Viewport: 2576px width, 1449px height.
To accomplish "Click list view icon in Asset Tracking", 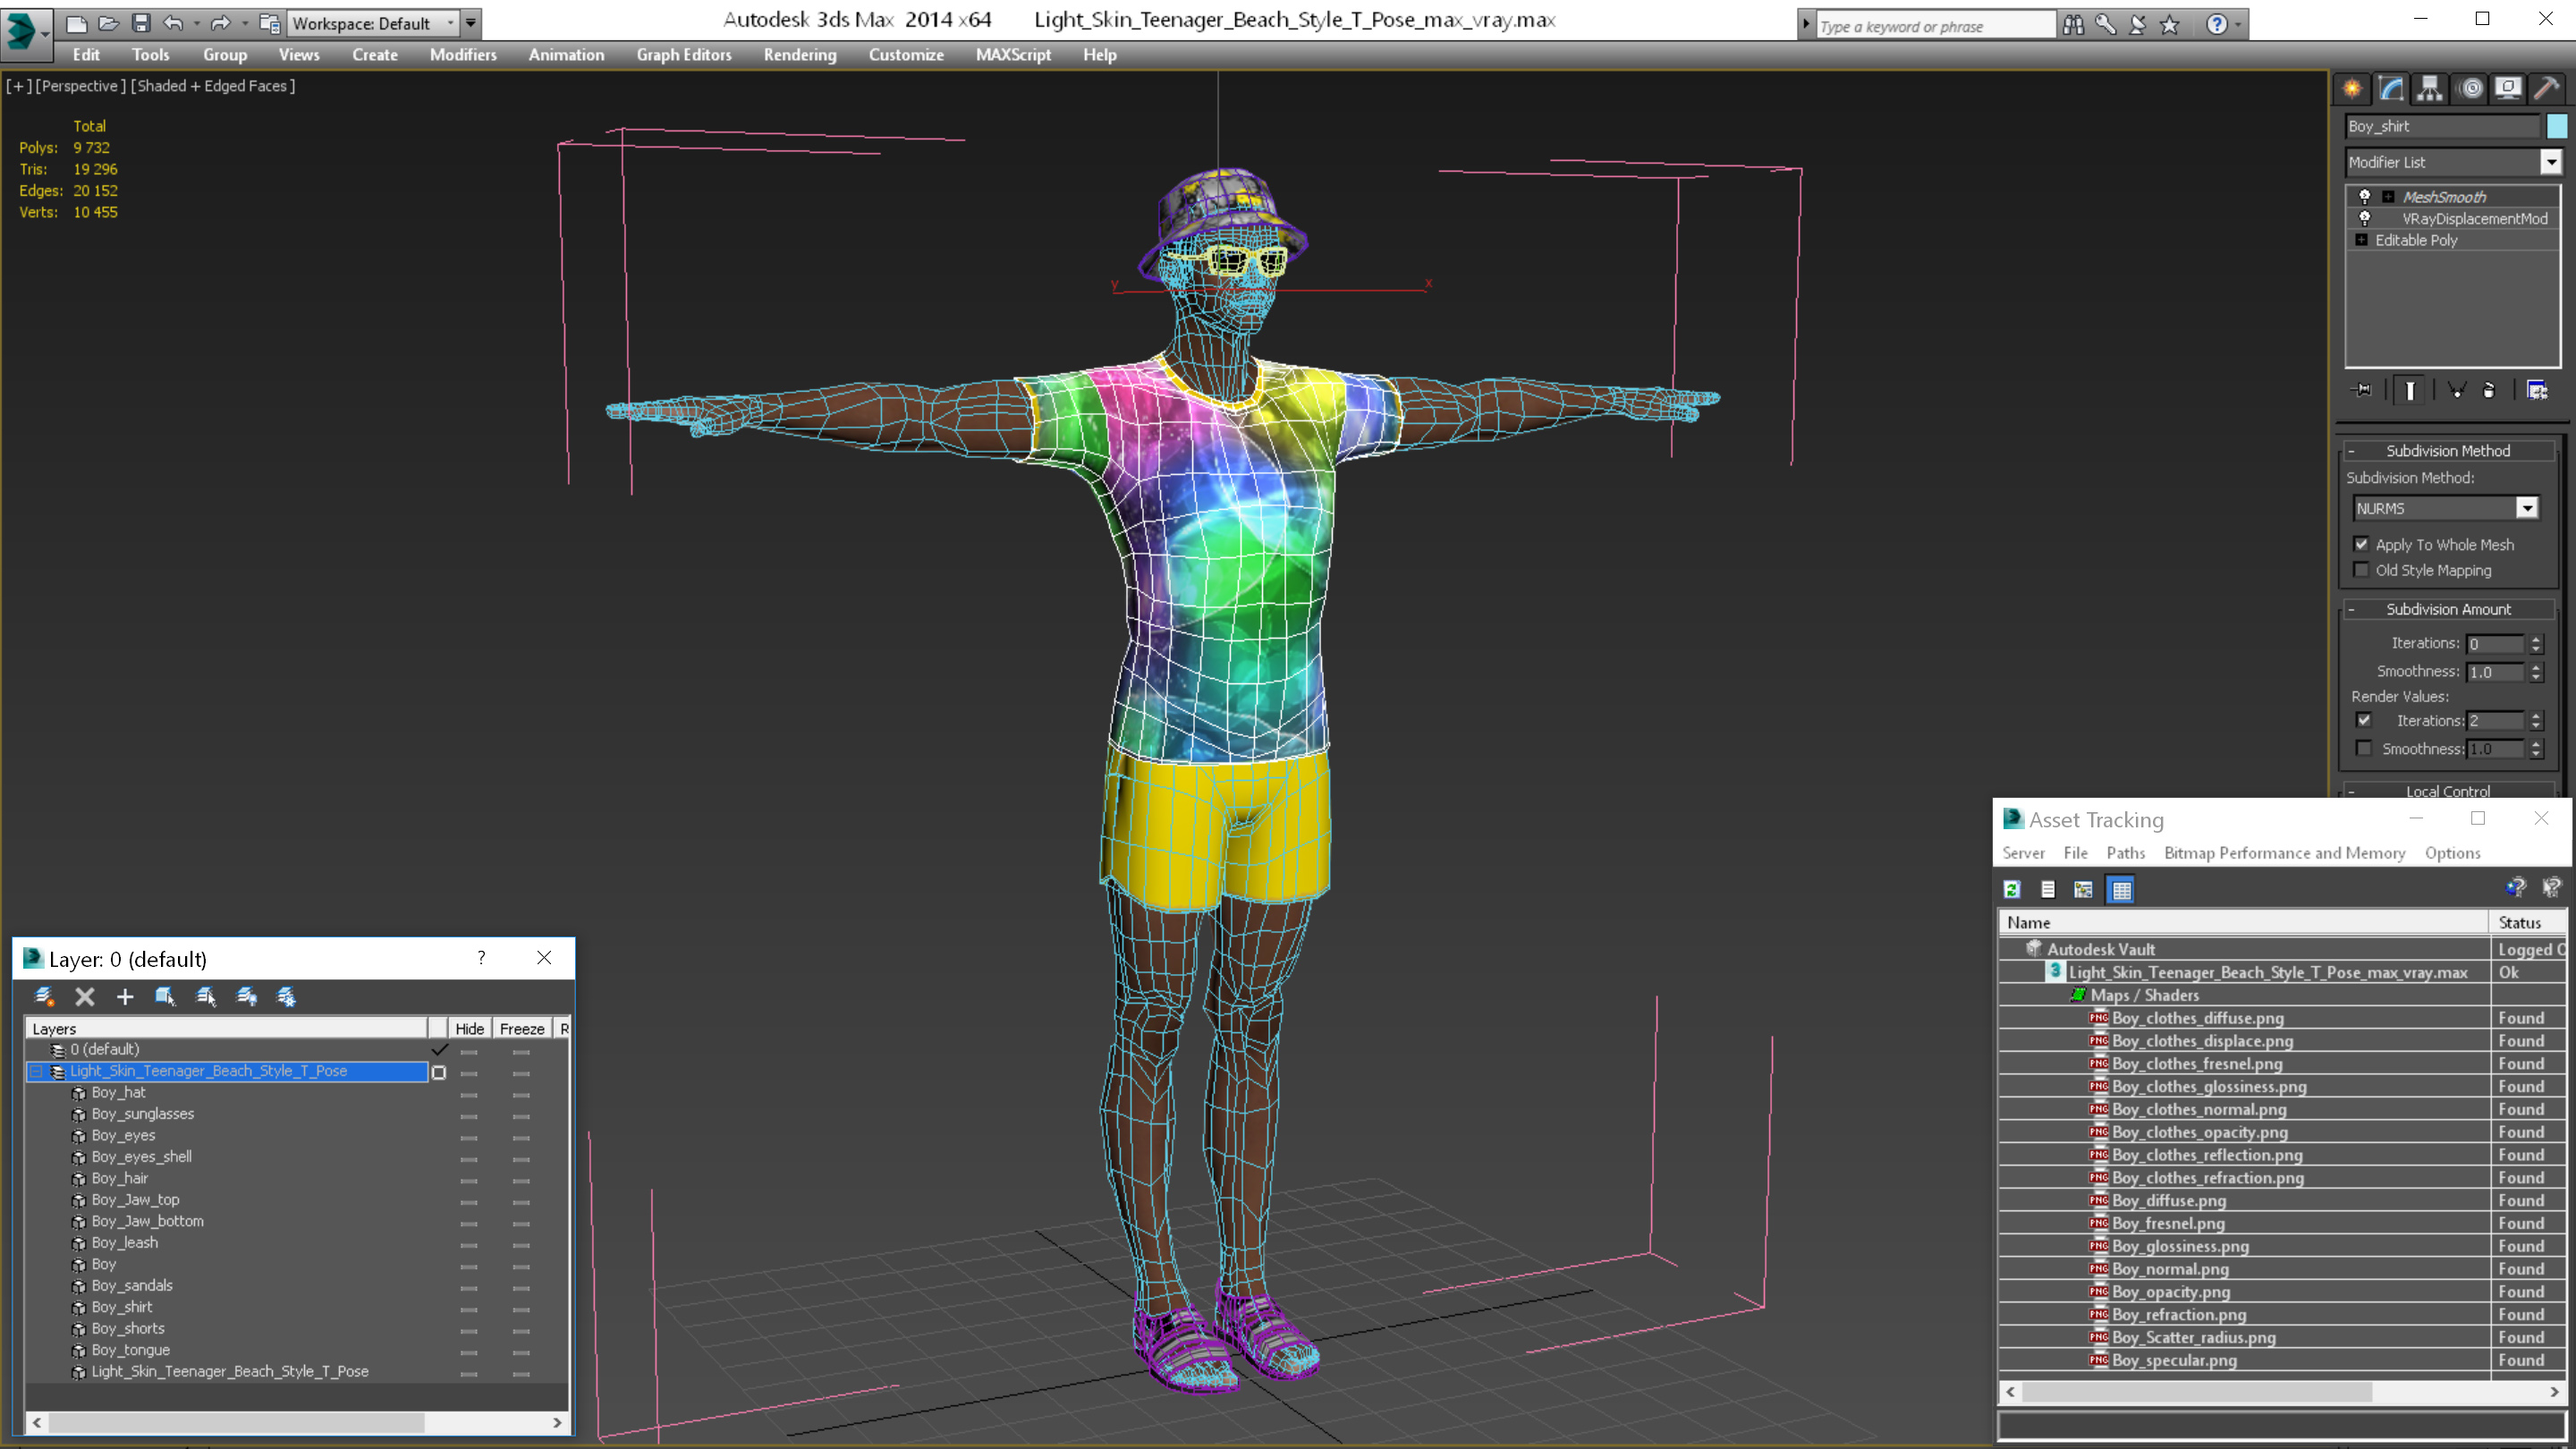I will 2048,889.
